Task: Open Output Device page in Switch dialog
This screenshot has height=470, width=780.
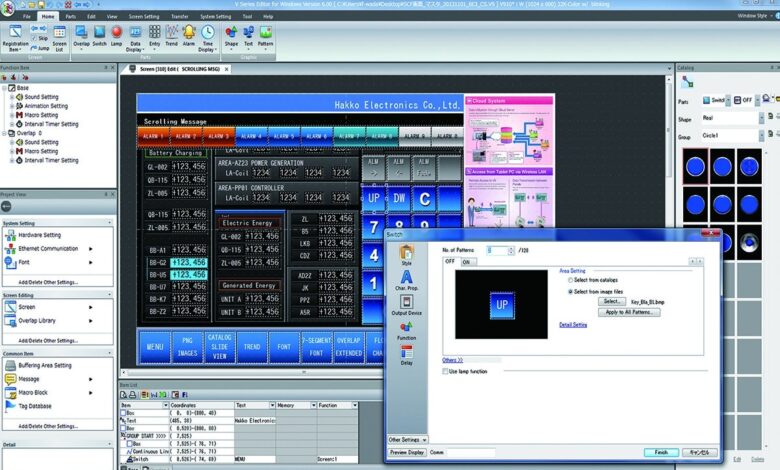Action: click(x=406, y=305)
